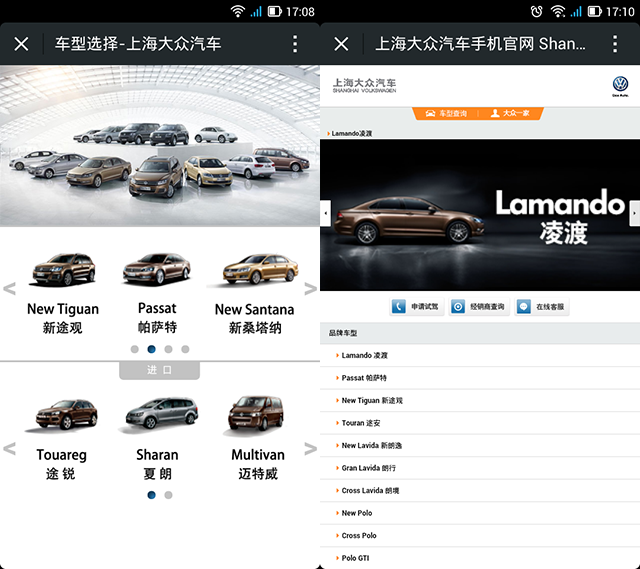640x569 pixels.
Task: Tap the Volkswagen logo in site header
Action: [x=620, y=86]
